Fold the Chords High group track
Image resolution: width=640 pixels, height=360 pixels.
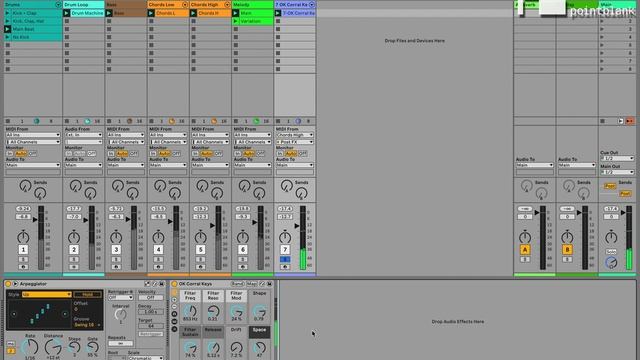227,4
